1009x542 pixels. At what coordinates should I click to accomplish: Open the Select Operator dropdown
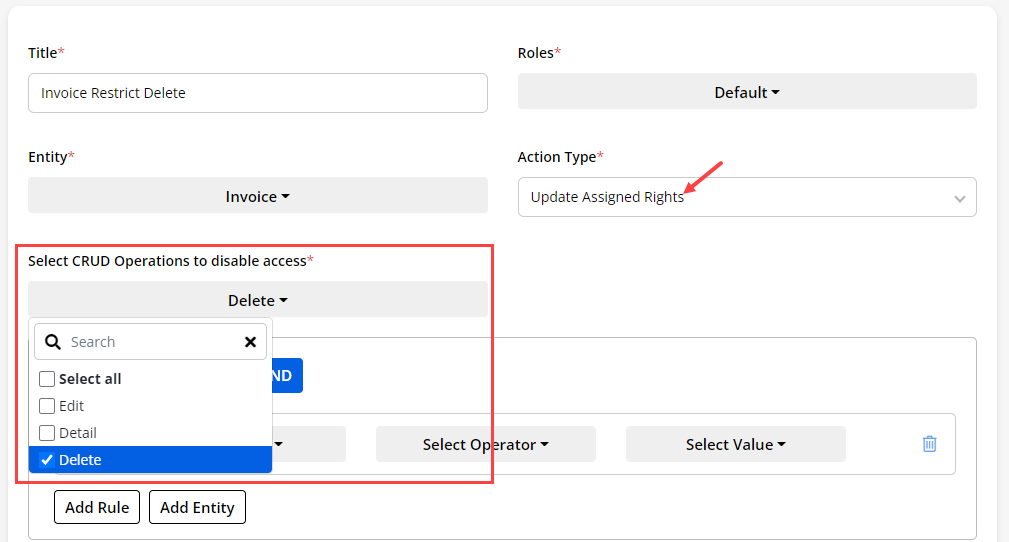485,444
